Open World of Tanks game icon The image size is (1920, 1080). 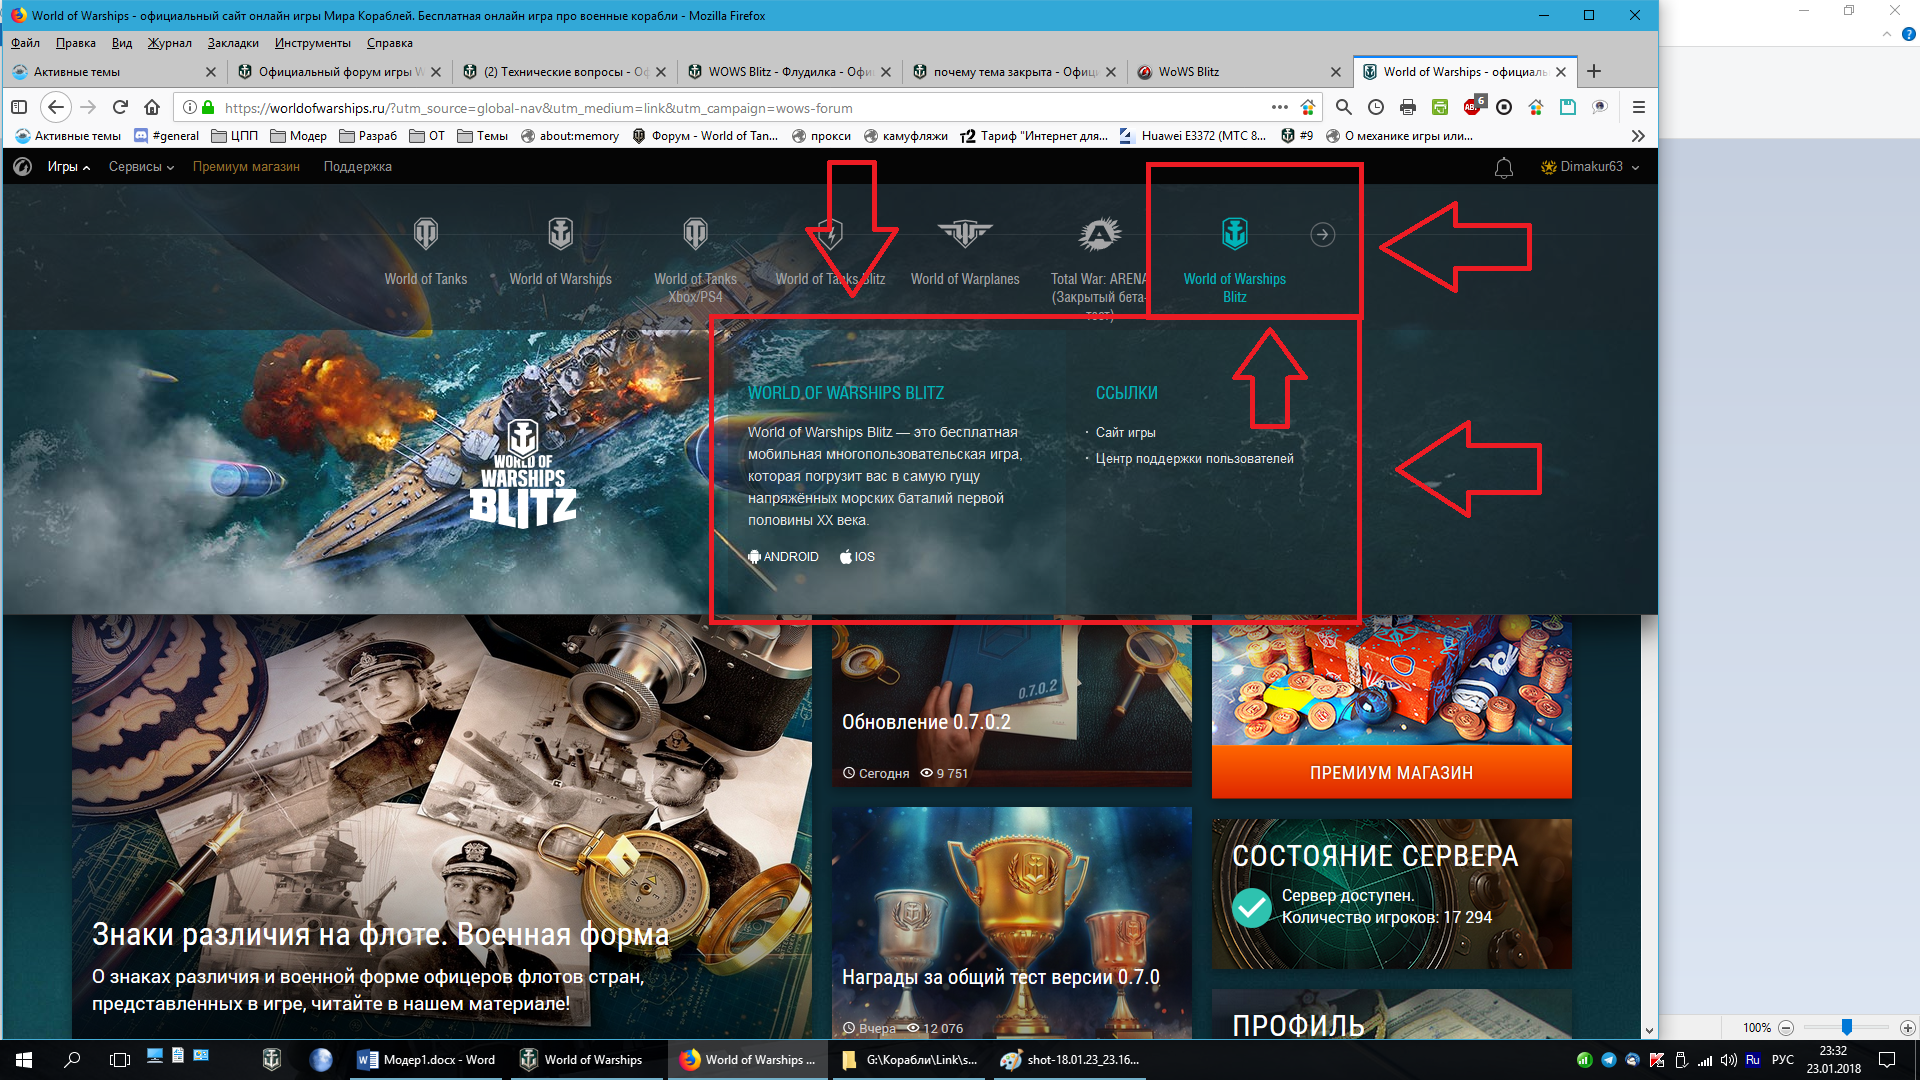(426, 234)
